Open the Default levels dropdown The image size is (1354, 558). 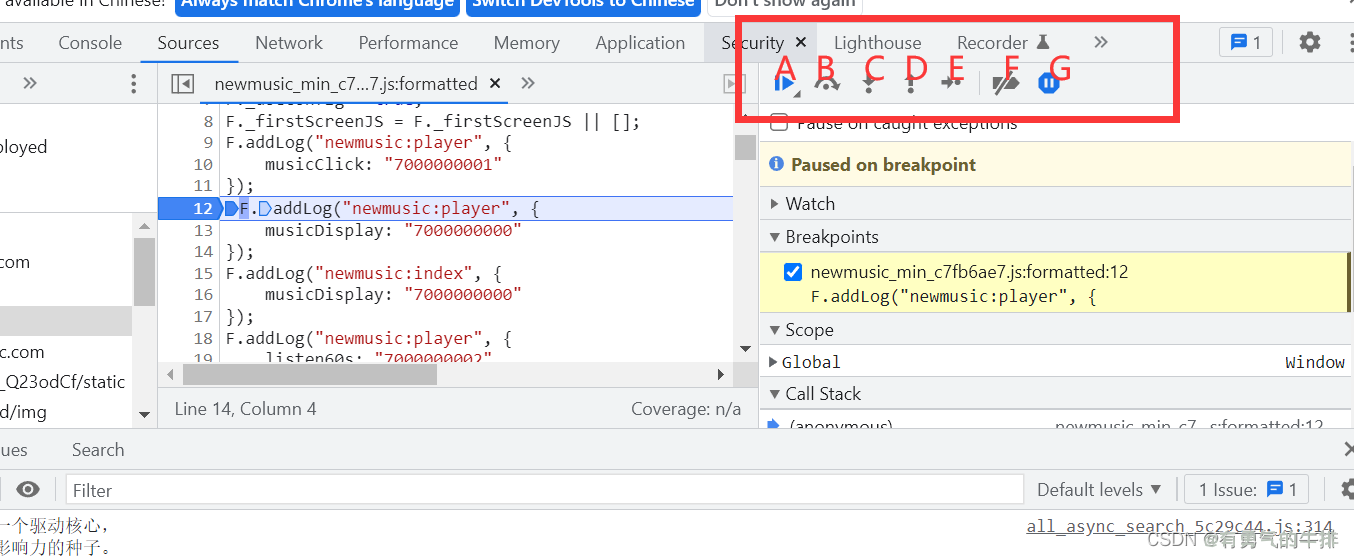coord(1098,490)
